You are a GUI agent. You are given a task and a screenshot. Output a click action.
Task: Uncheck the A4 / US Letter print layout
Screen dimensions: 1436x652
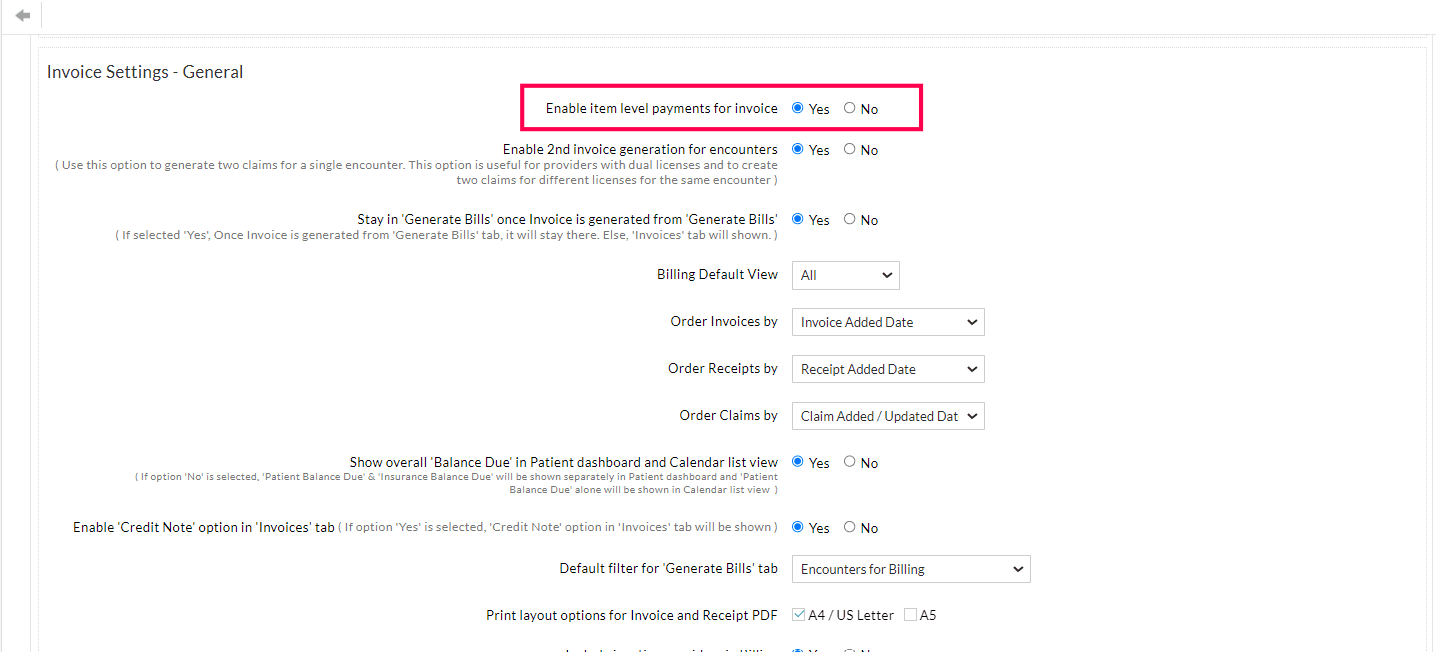tap(798, 614)
